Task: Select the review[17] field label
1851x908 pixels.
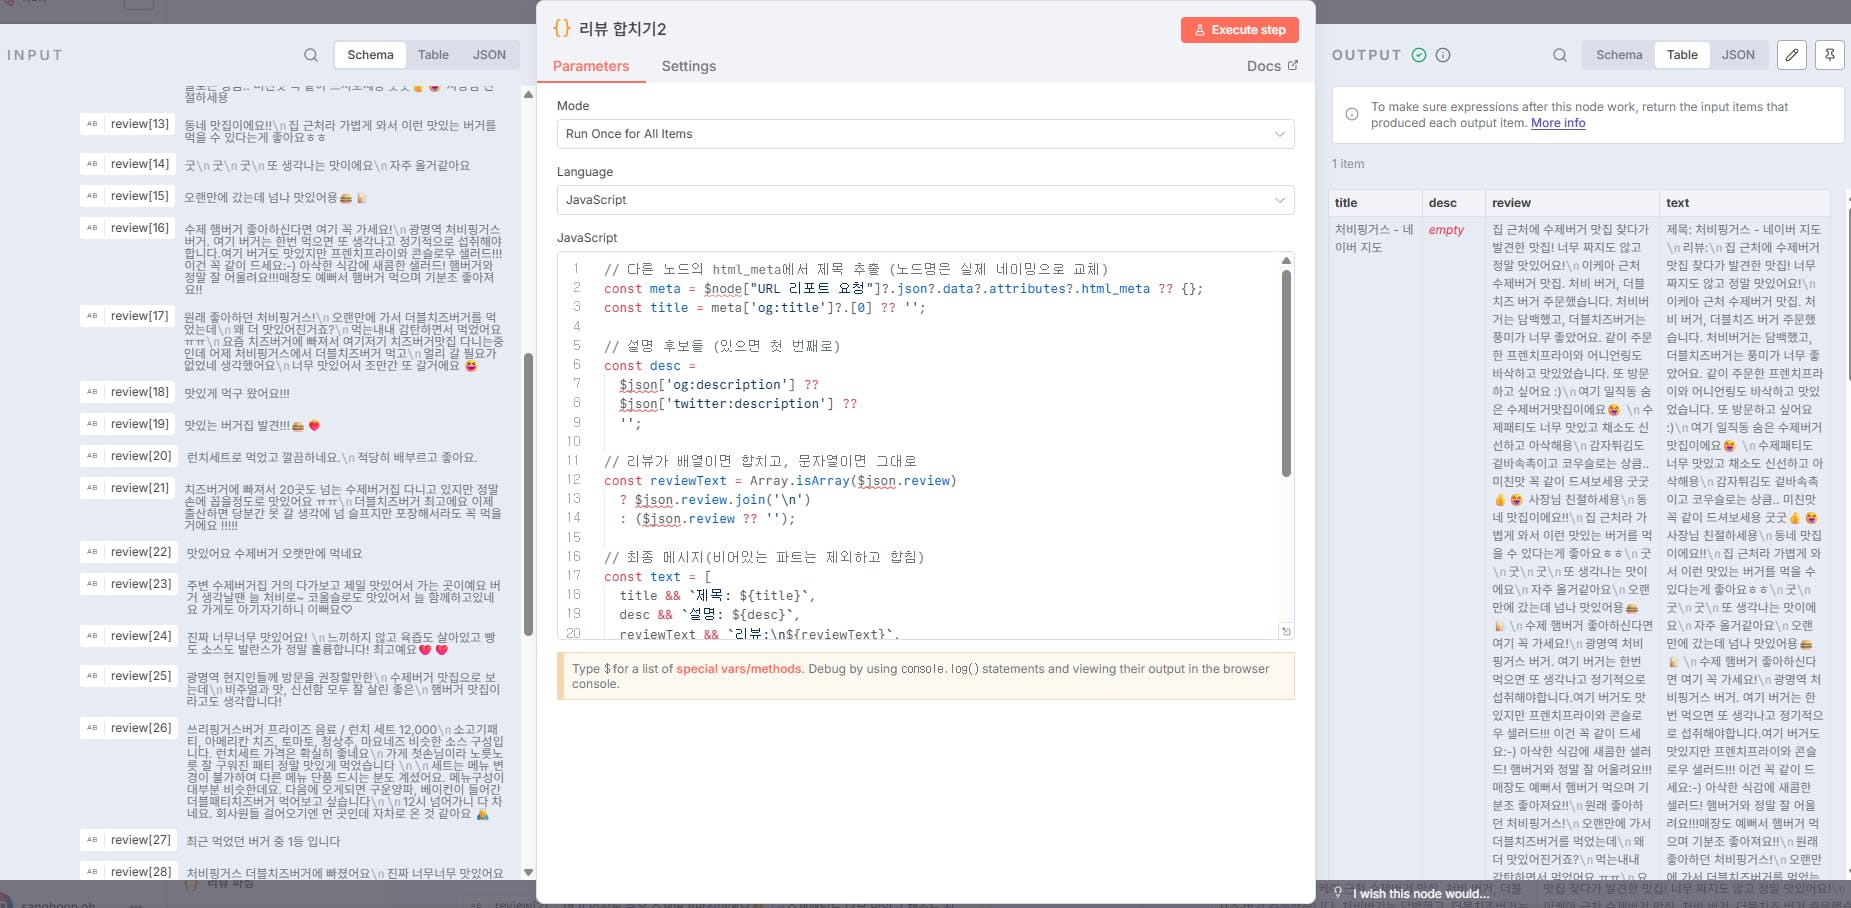Action: [140, 316]
